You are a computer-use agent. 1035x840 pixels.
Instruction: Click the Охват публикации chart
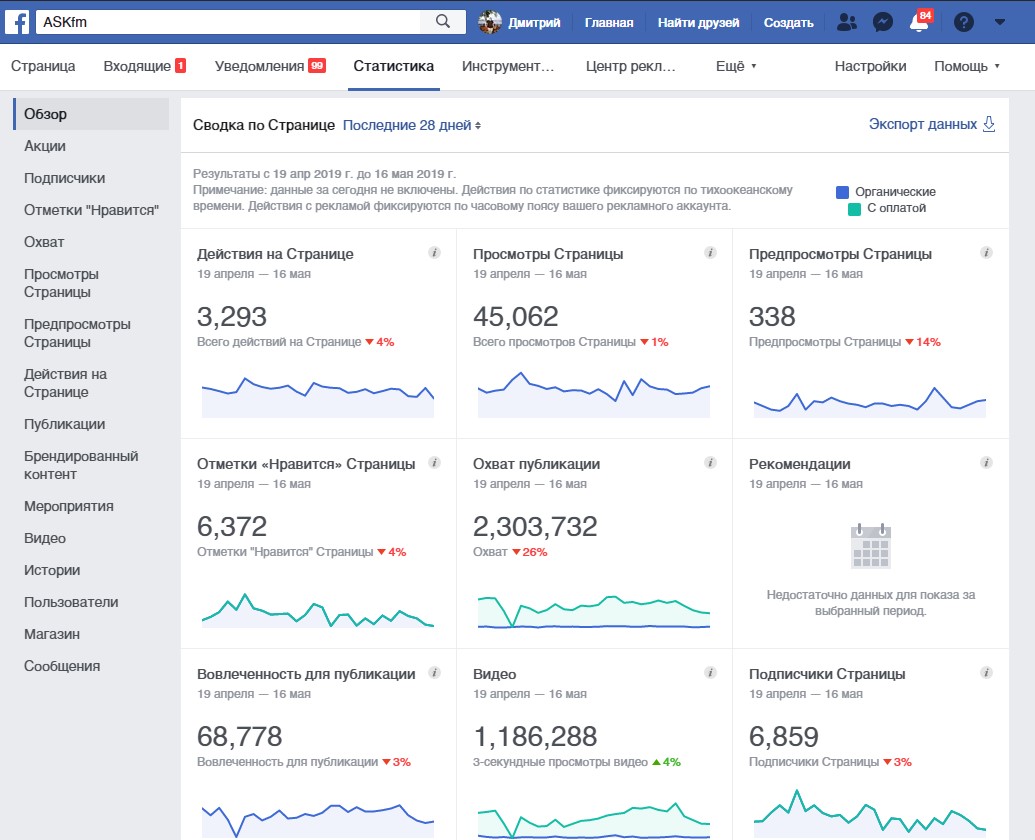[x=593, y=612]
